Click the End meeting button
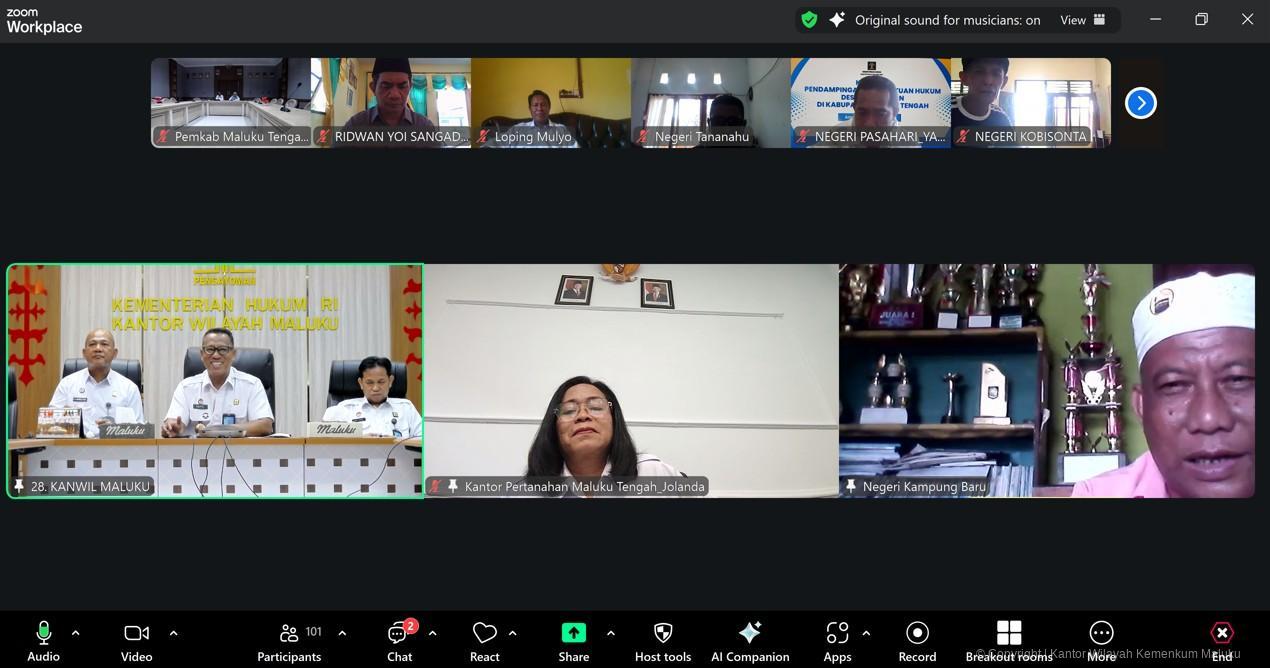1270x668 pixels. point(1222,641)
